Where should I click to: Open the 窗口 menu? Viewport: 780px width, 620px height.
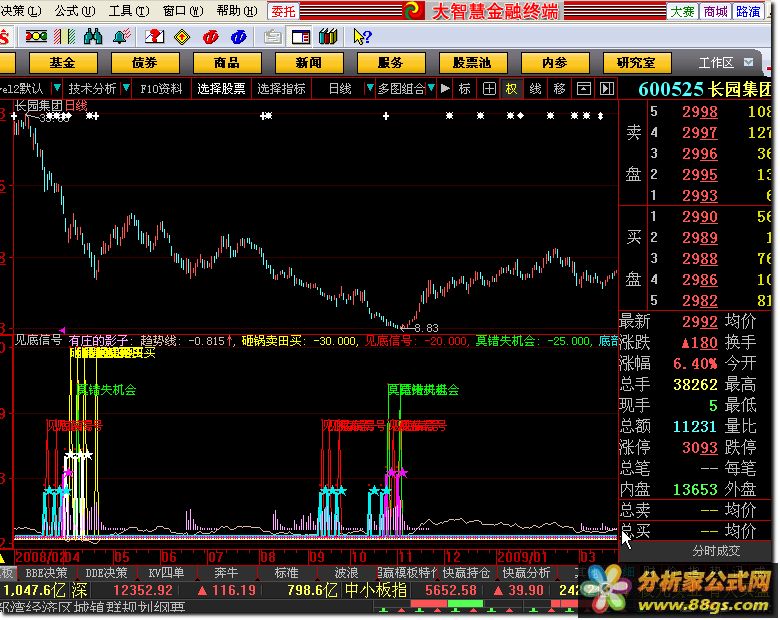tap(183, 10)
